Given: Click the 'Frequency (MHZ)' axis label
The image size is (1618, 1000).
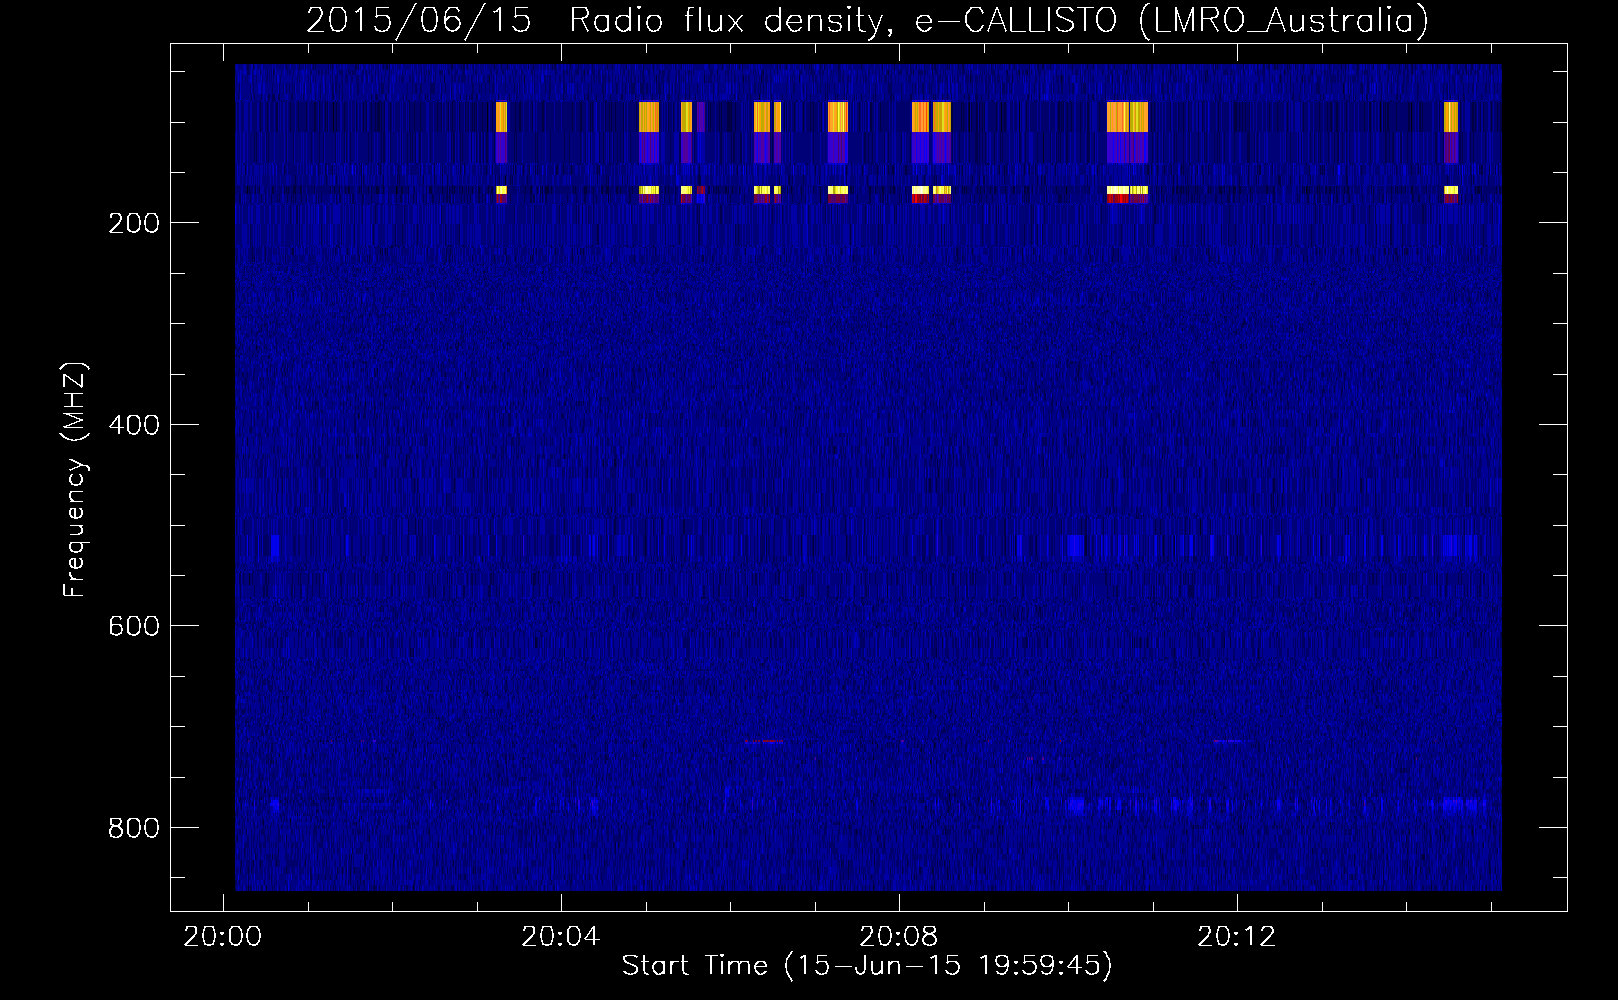Looking at the screenshot, I should coord(75,480).
